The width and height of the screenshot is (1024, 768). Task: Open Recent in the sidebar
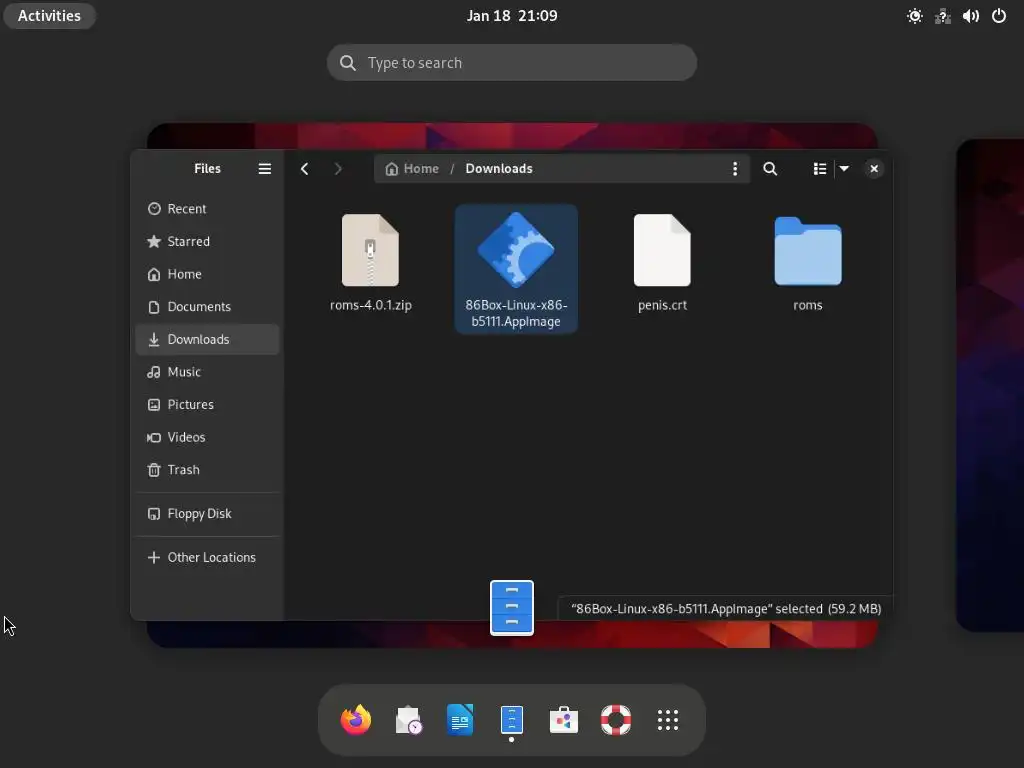click(x=208, y=208)
